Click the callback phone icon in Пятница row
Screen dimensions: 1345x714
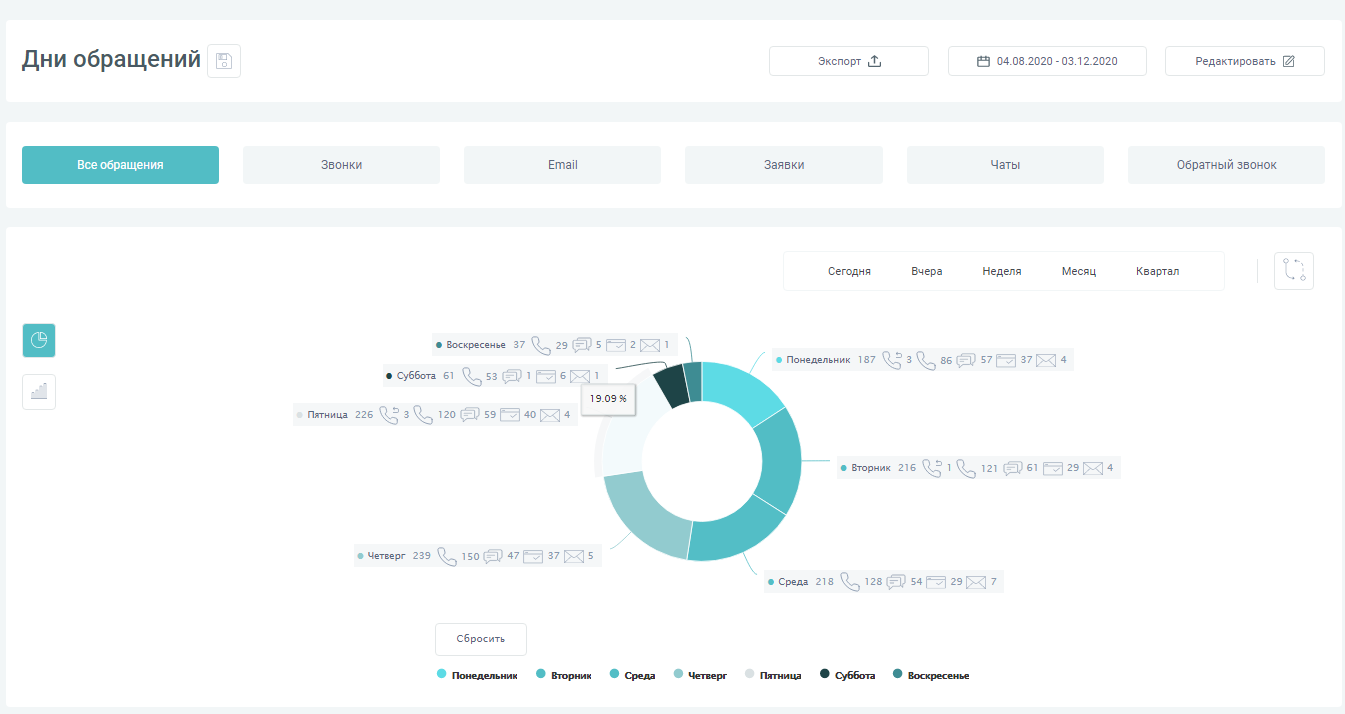pyautogui.click(x=389, y=414)
